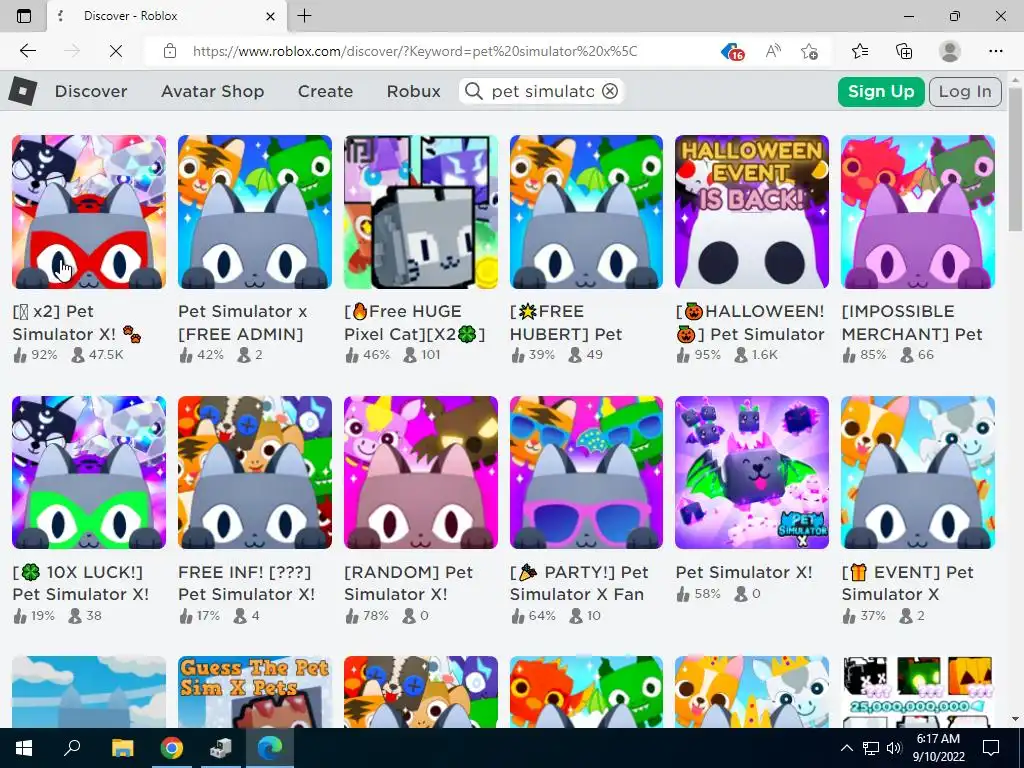This screenshot has height=768, width=1024.
Task: Open Windows taskbar search
Action: click(x=72, y=748)
